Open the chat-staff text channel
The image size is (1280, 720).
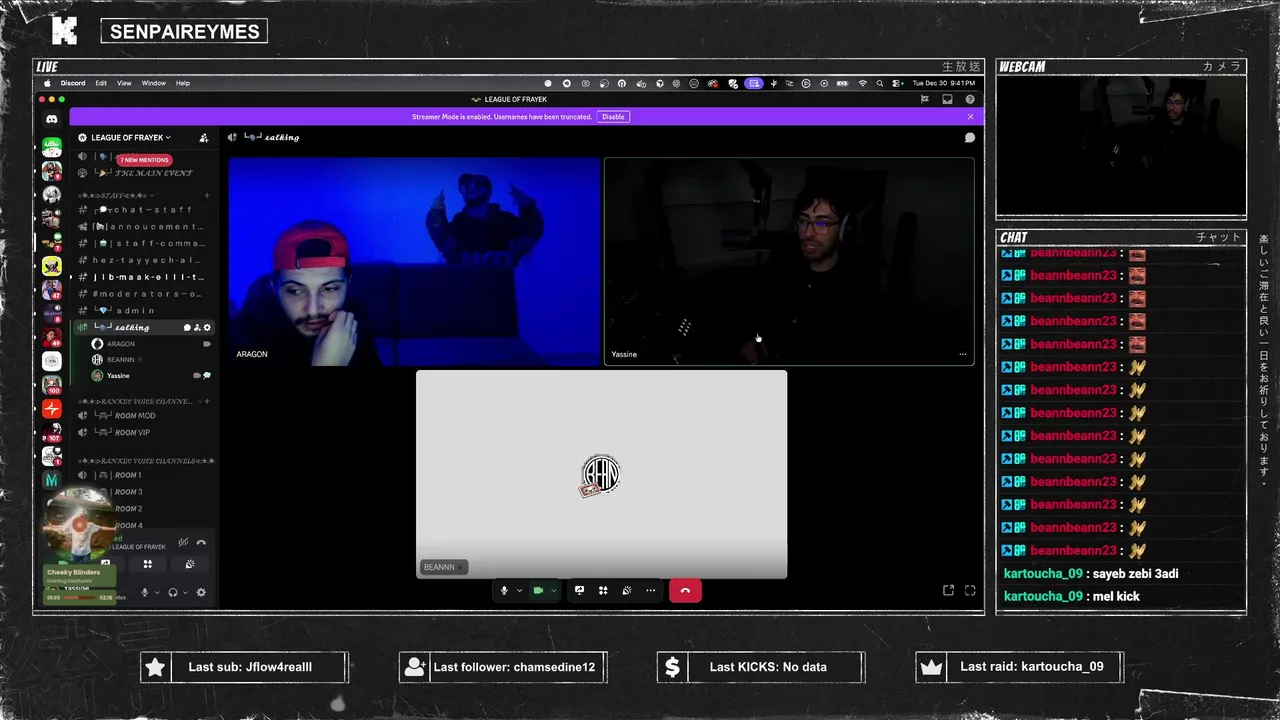143,210
